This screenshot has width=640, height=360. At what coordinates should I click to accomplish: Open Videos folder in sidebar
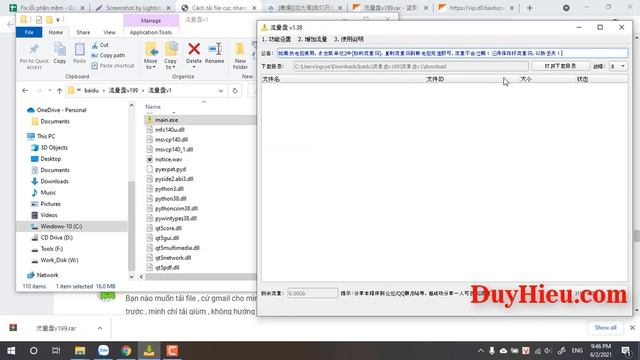49,215
